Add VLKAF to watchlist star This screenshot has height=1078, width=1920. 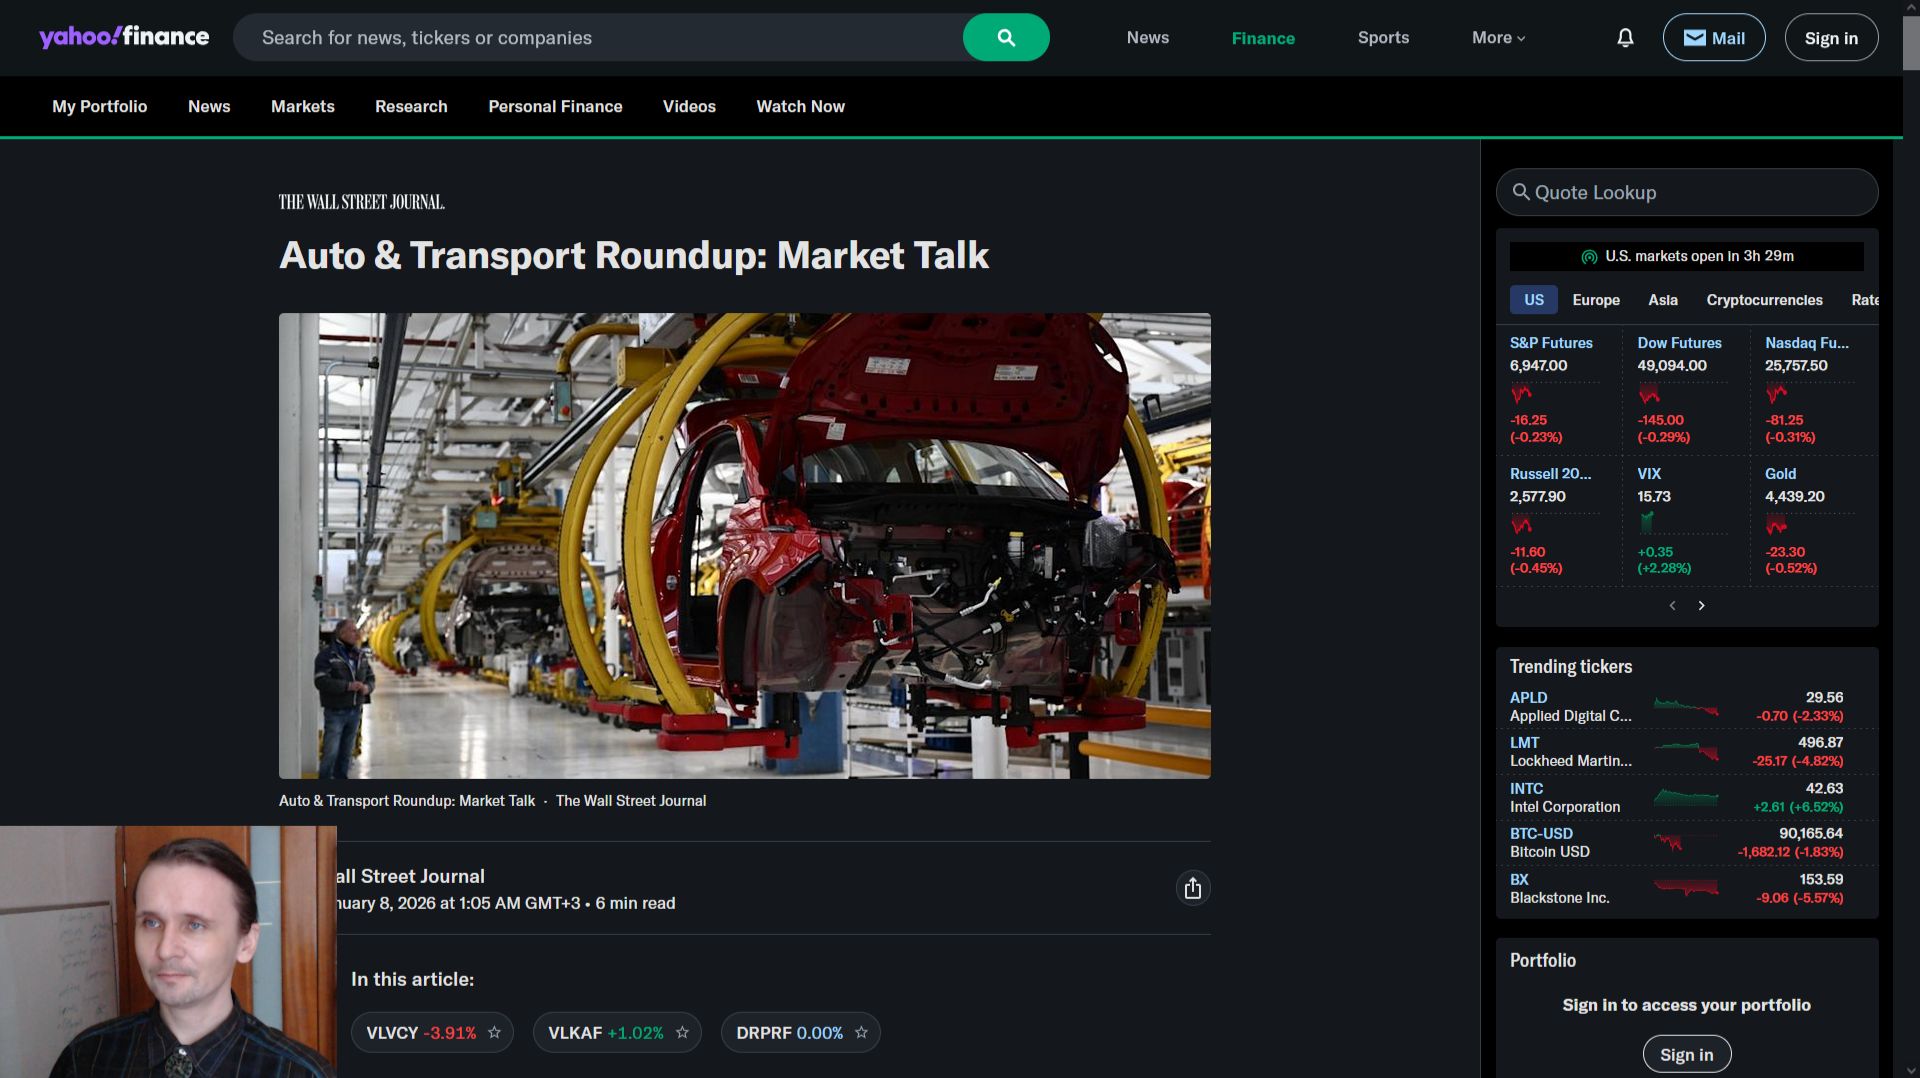click(682, 1032)
